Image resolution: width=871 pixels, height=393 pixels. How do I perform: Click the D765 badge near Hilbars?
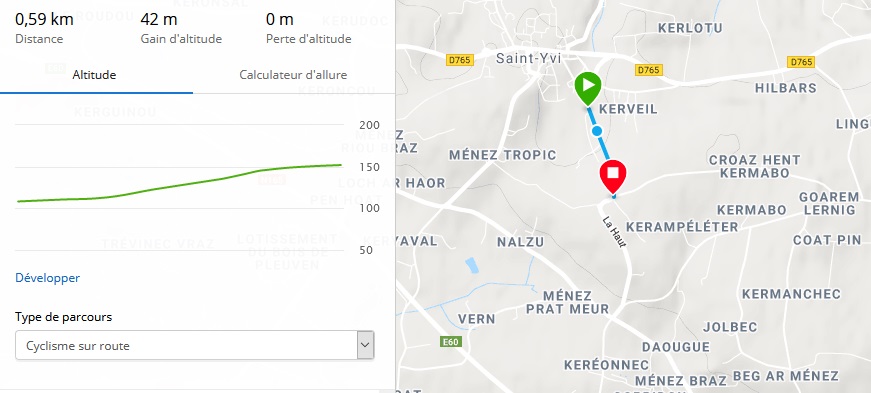coord(802,62)
